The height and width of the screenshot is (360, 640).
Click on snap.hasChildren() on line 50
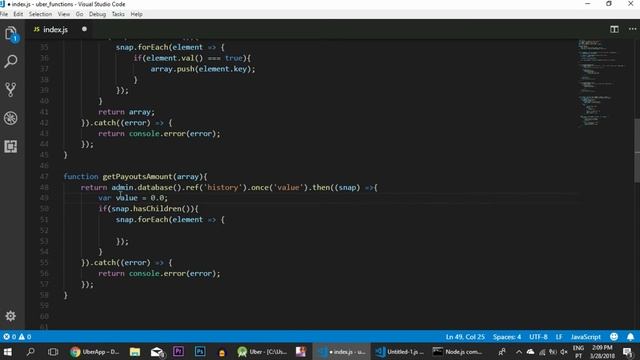pyautogui.click(x=153, y=209)
